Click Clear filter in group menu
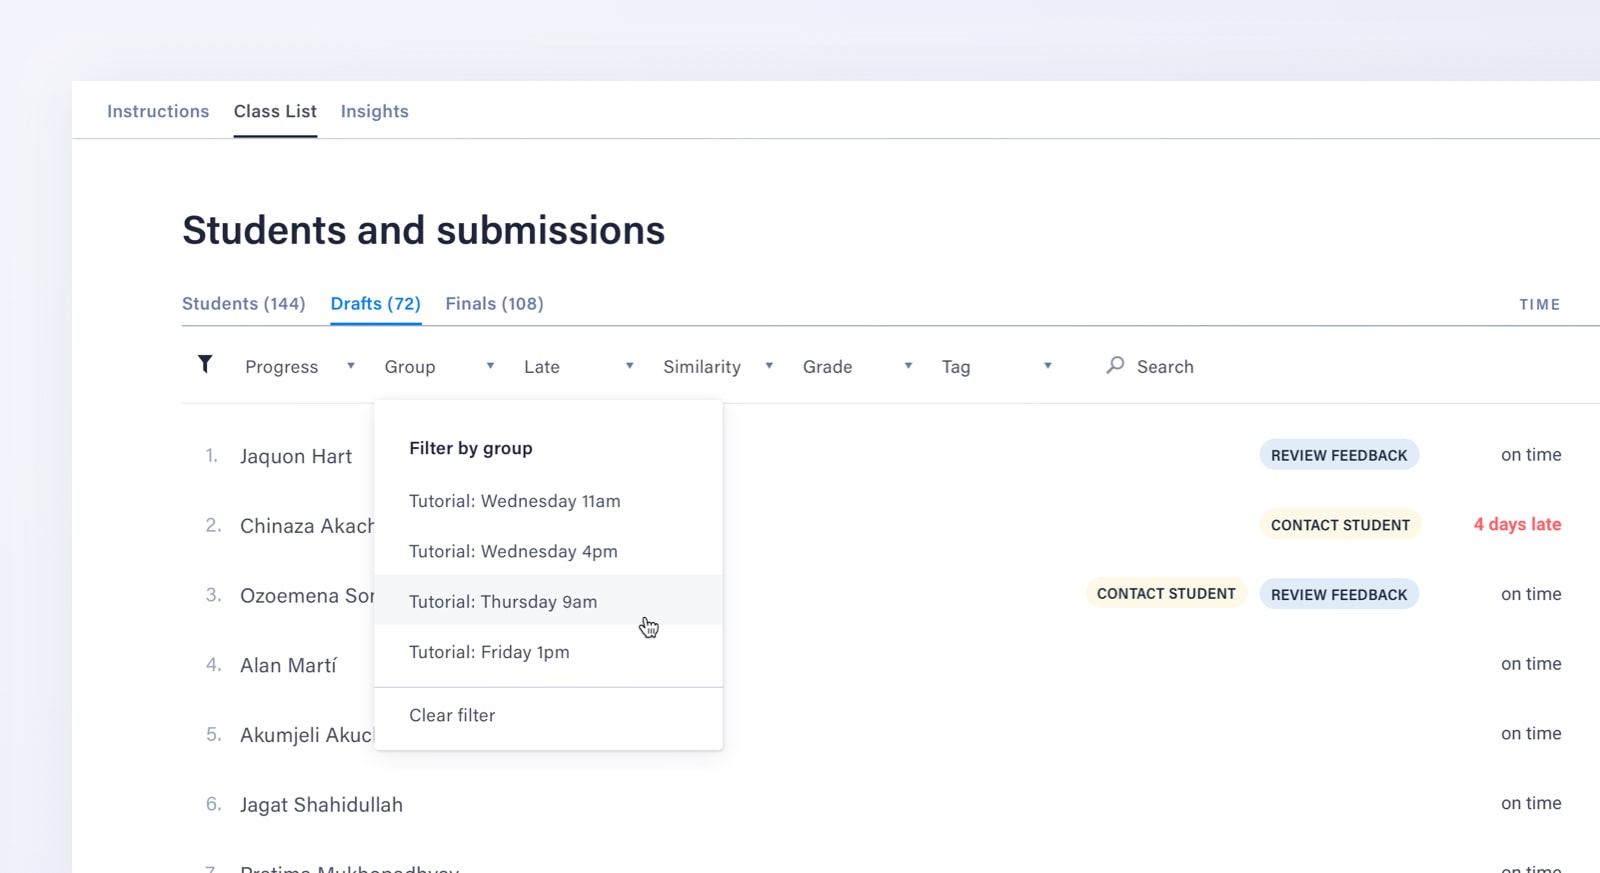 pyautogui.click(x=452, y=715)
